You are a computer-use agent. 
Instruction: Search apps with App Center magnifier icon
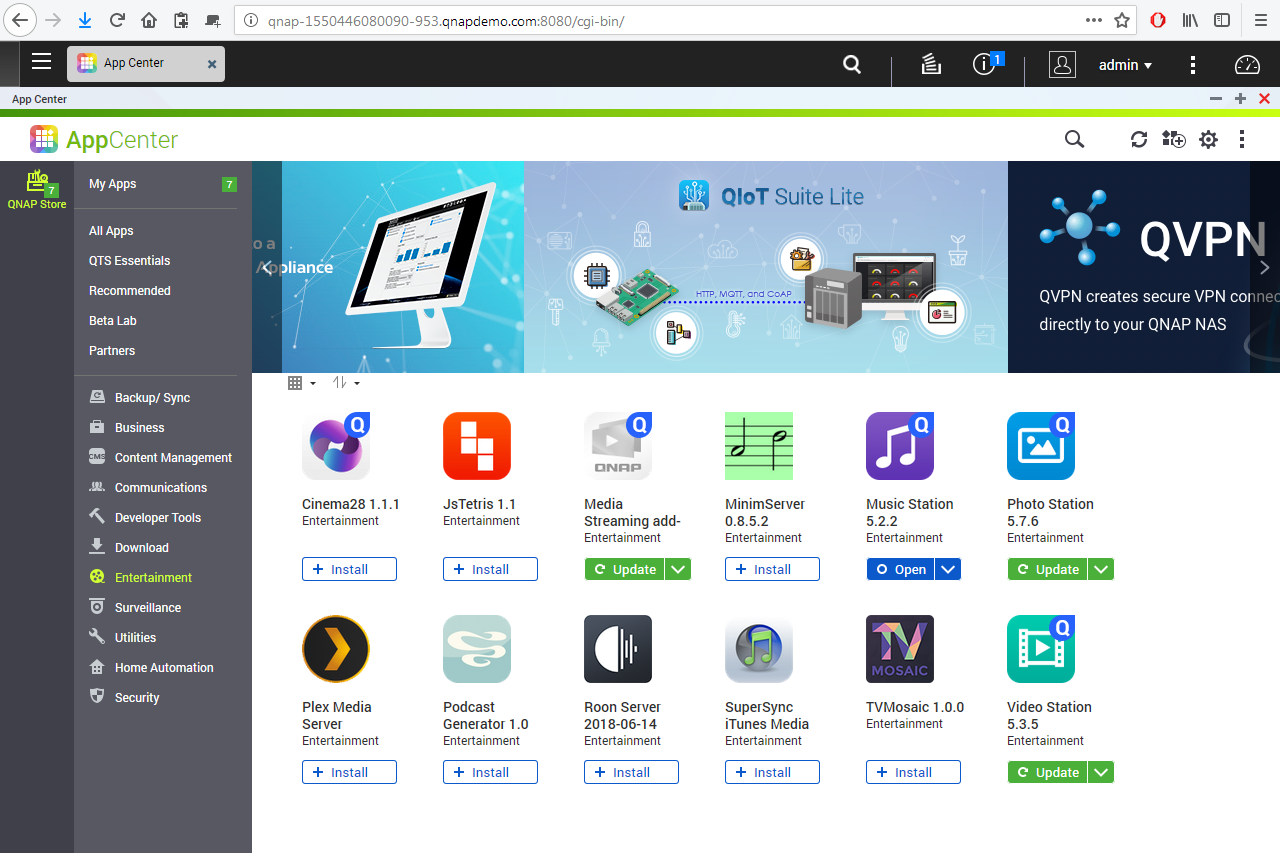click(1074, 139)
